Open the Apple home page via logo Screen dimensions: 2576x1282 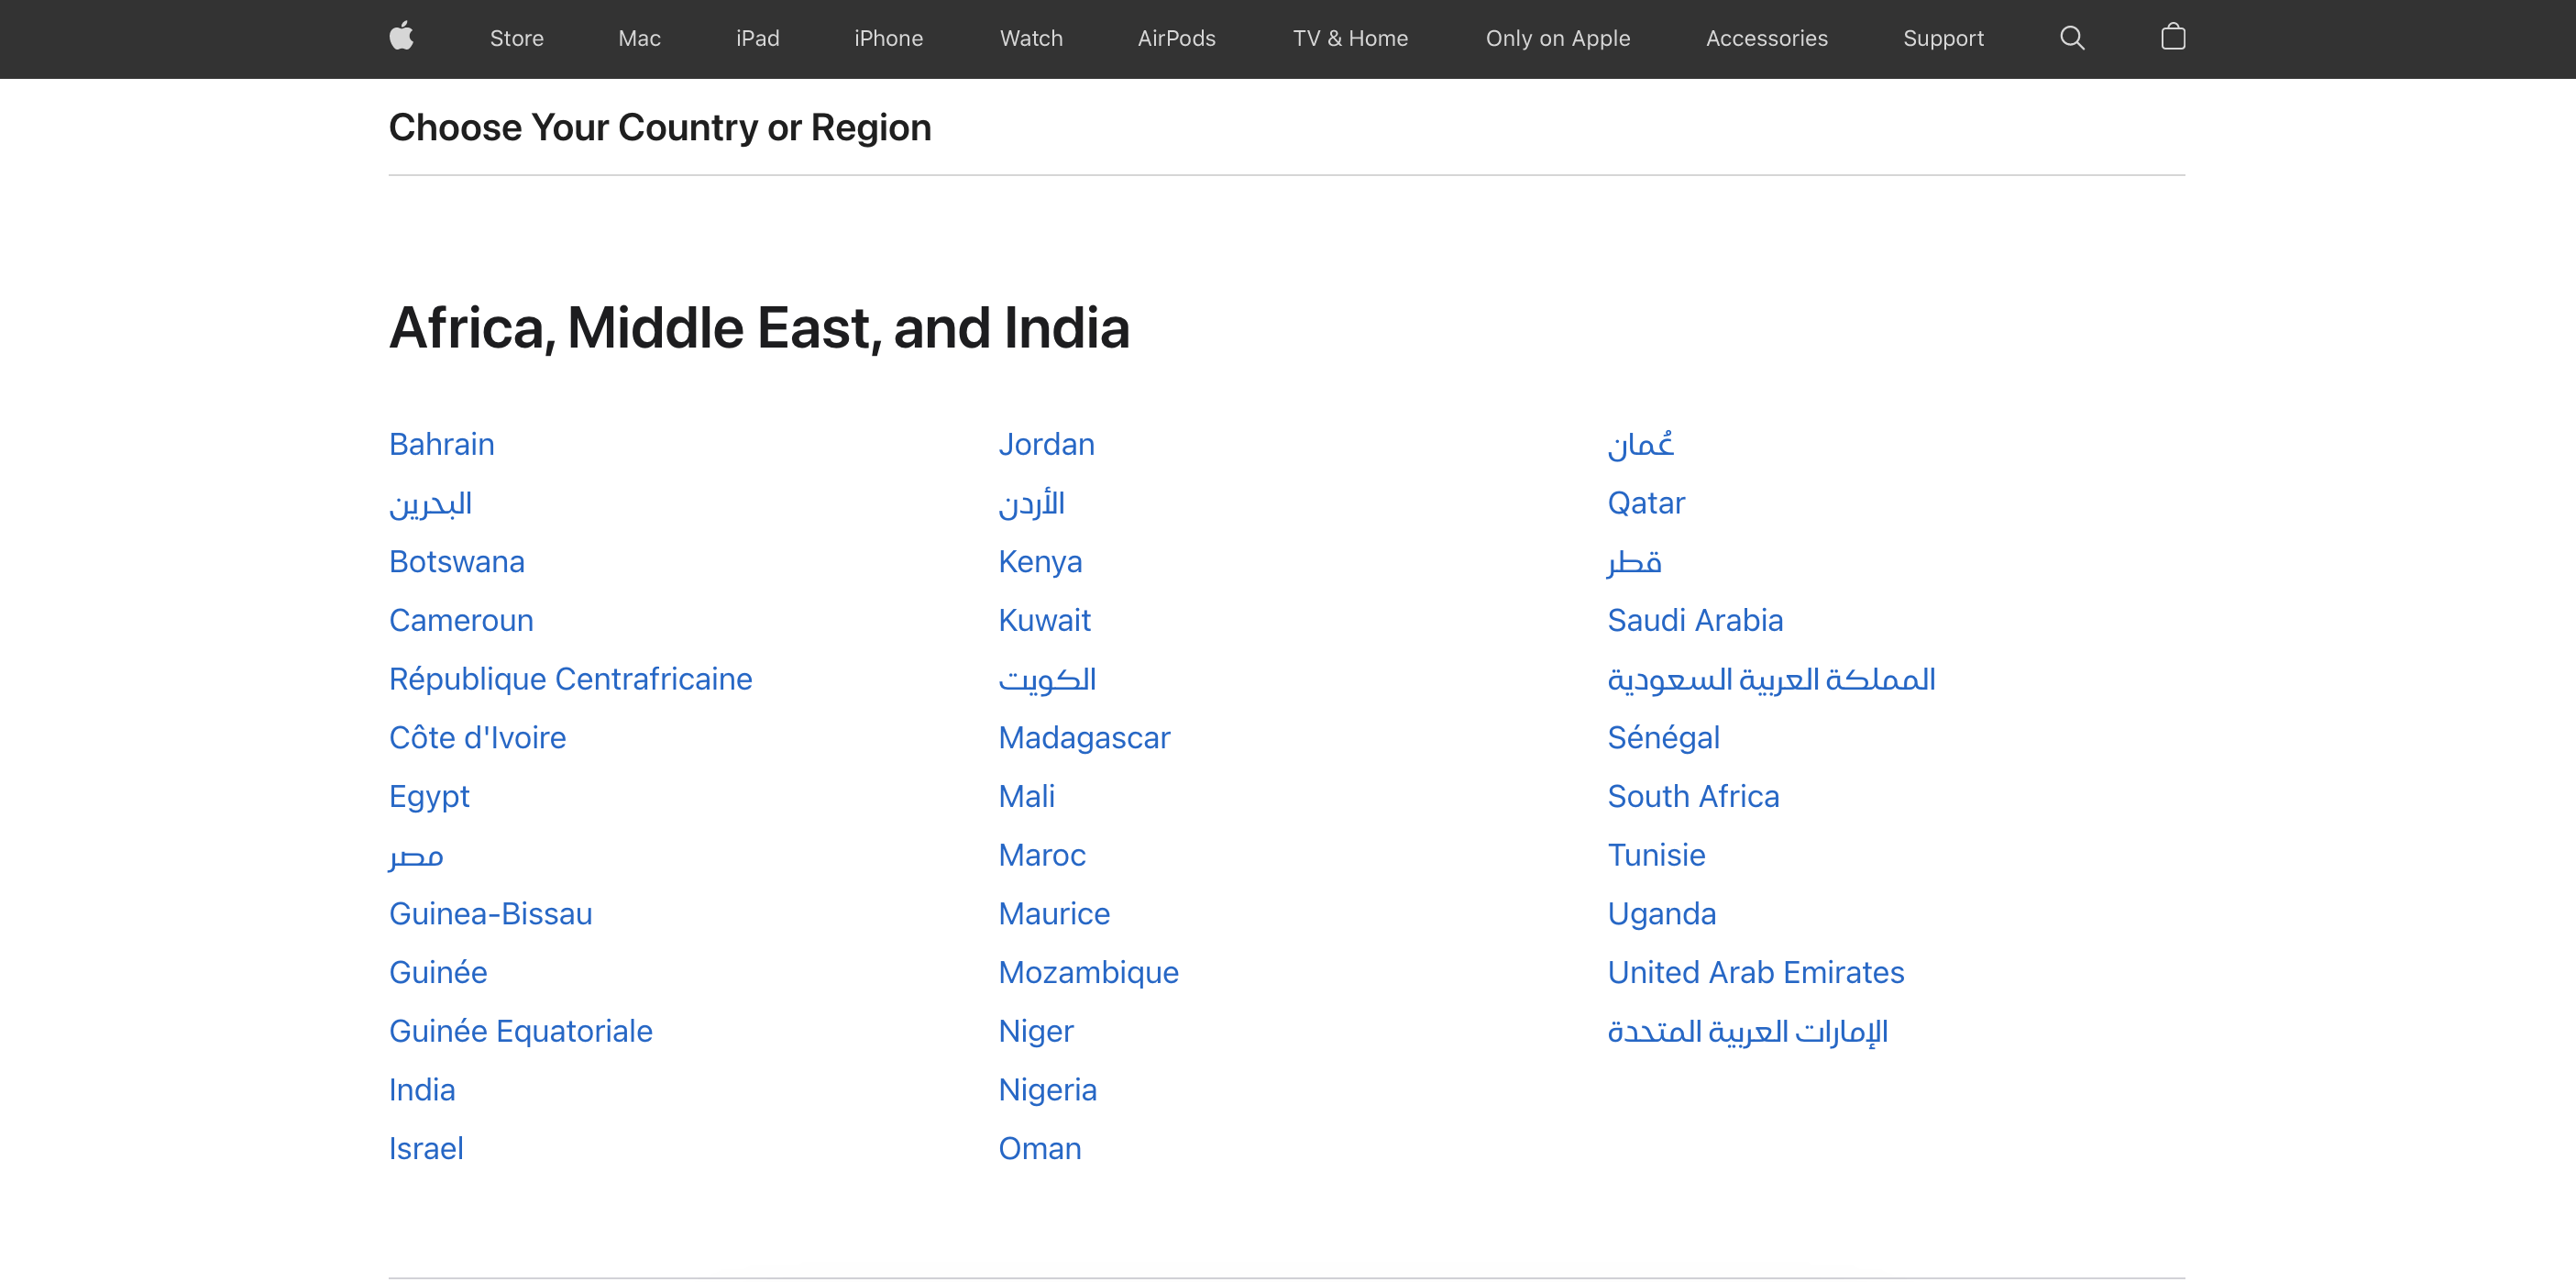click(x=403, y=37)
